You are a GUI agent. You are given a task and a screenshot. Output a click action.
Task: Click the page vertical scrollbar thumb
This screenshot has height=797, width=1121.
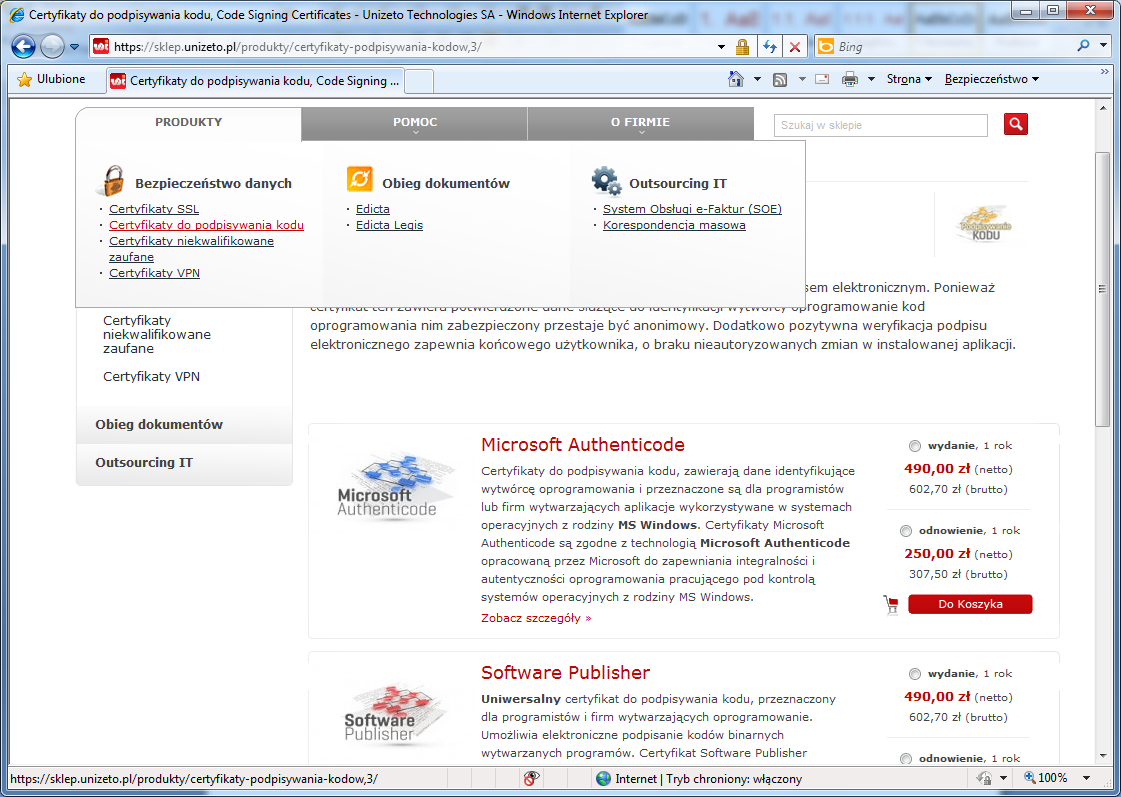tap(1103, 289)
